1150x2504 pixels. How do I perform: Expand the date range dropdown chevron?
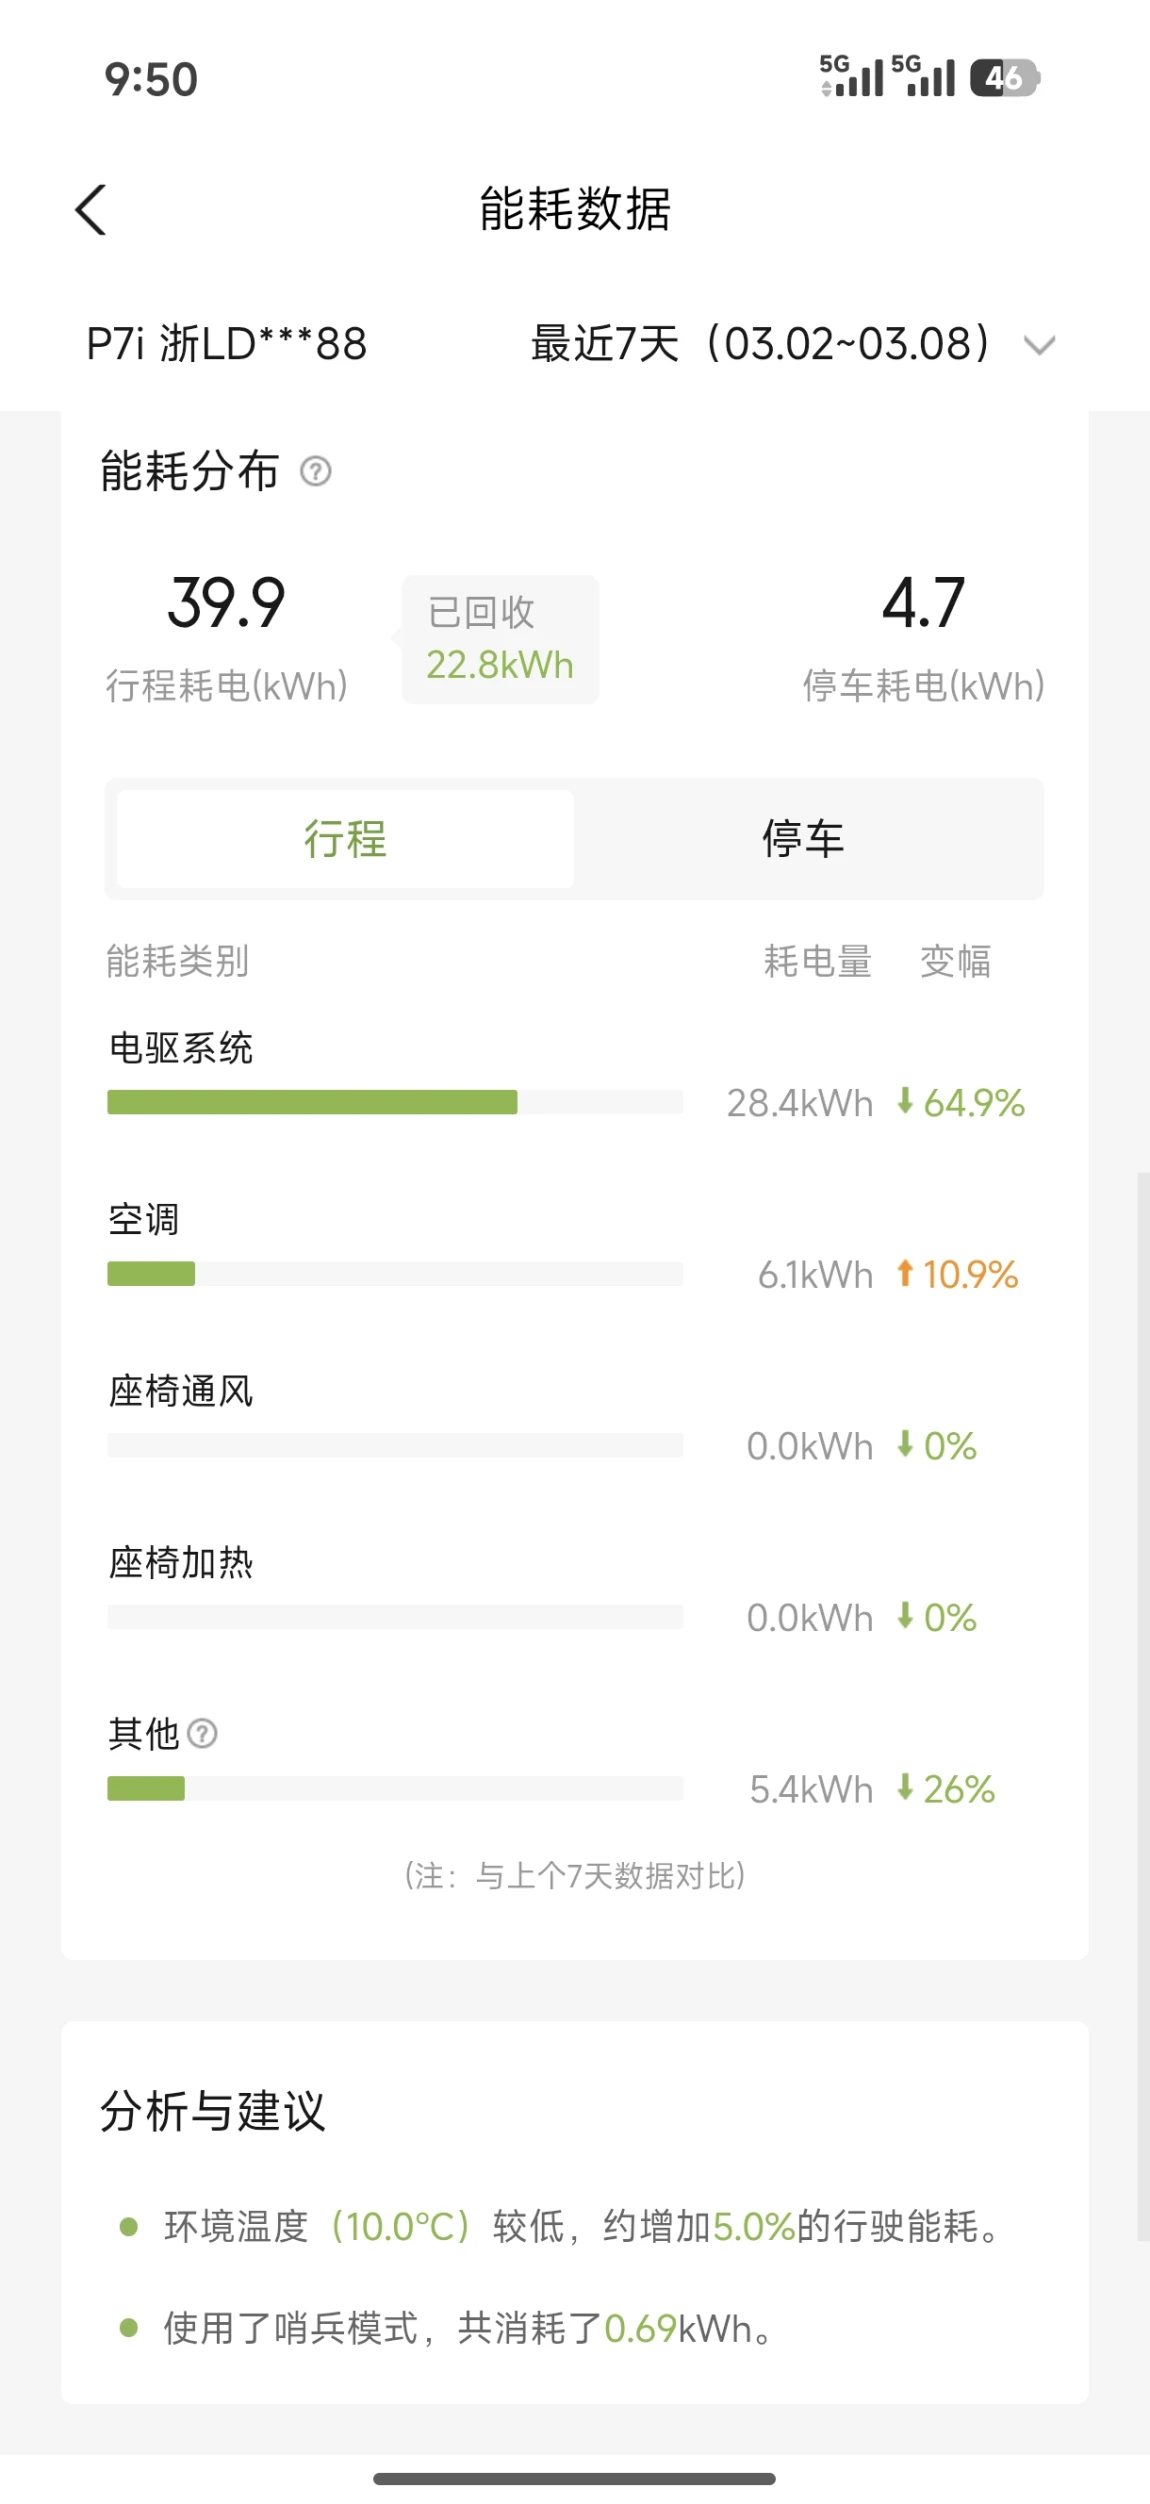pos(1040,345)
